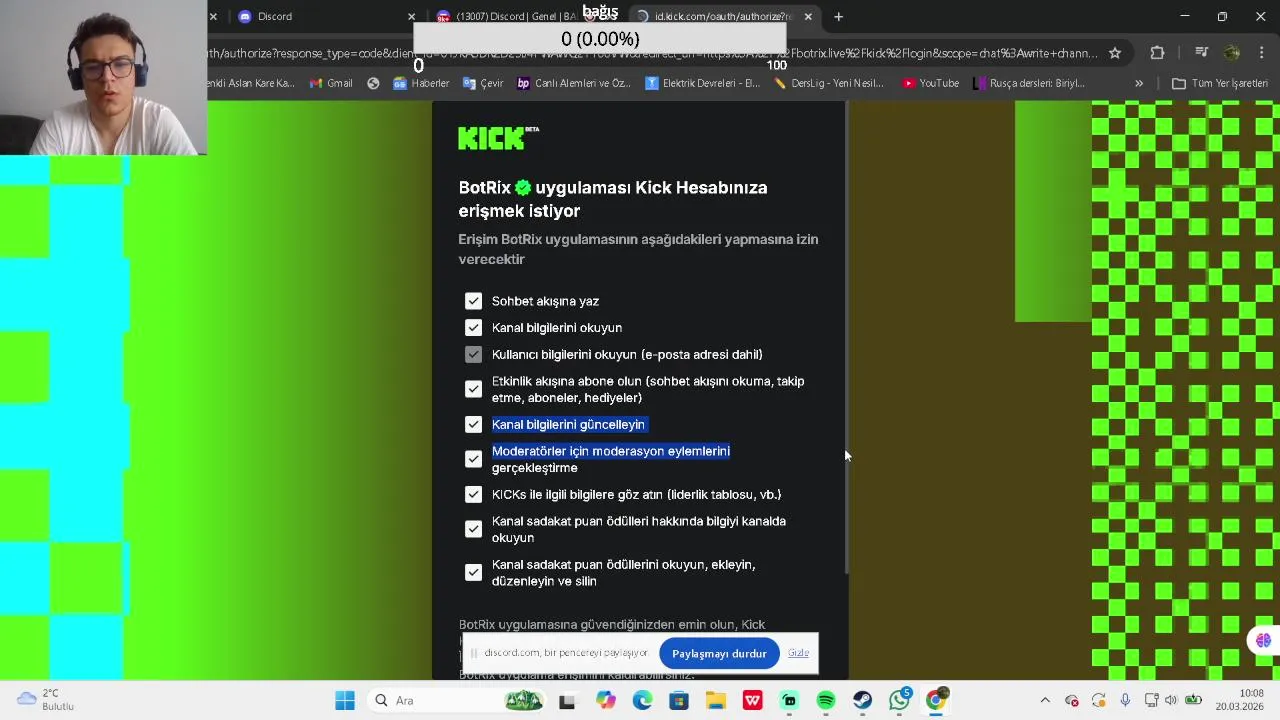Click the page vertical scrollbar

tap(847, 338)
